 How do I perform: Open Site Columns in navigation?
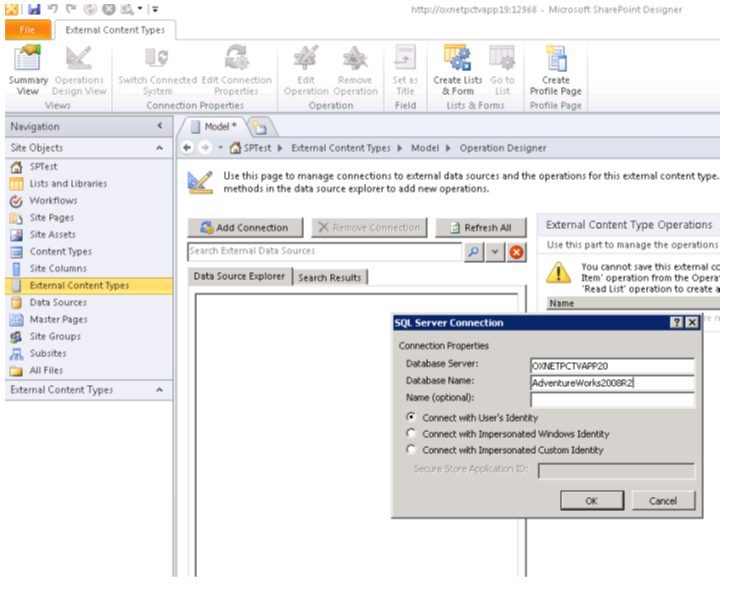coord(58,268)
